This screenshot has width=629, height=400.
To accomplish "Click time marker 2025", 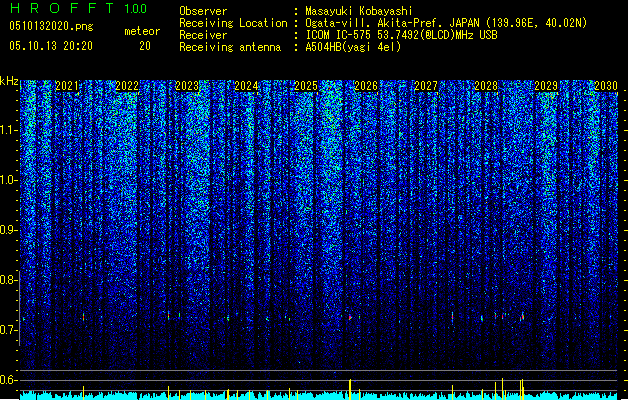I will click(x=306, y=86).
